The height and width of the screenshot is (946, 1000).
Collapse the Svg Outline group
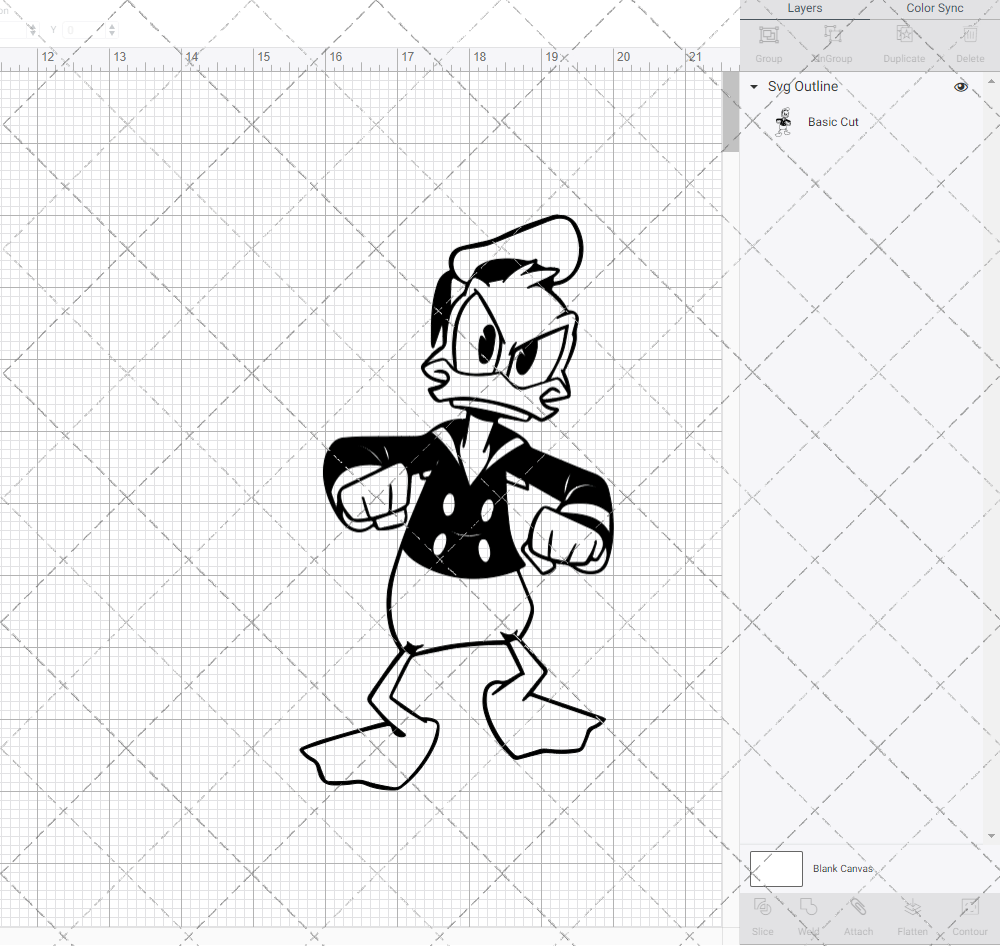[753, 87]
